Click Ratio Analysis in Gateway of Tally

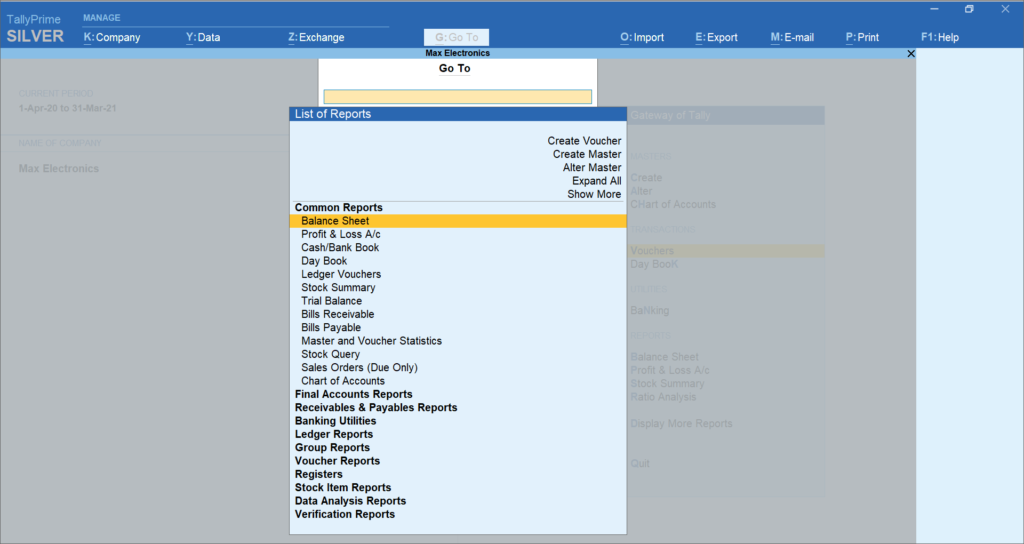click(x=664, y=397)
